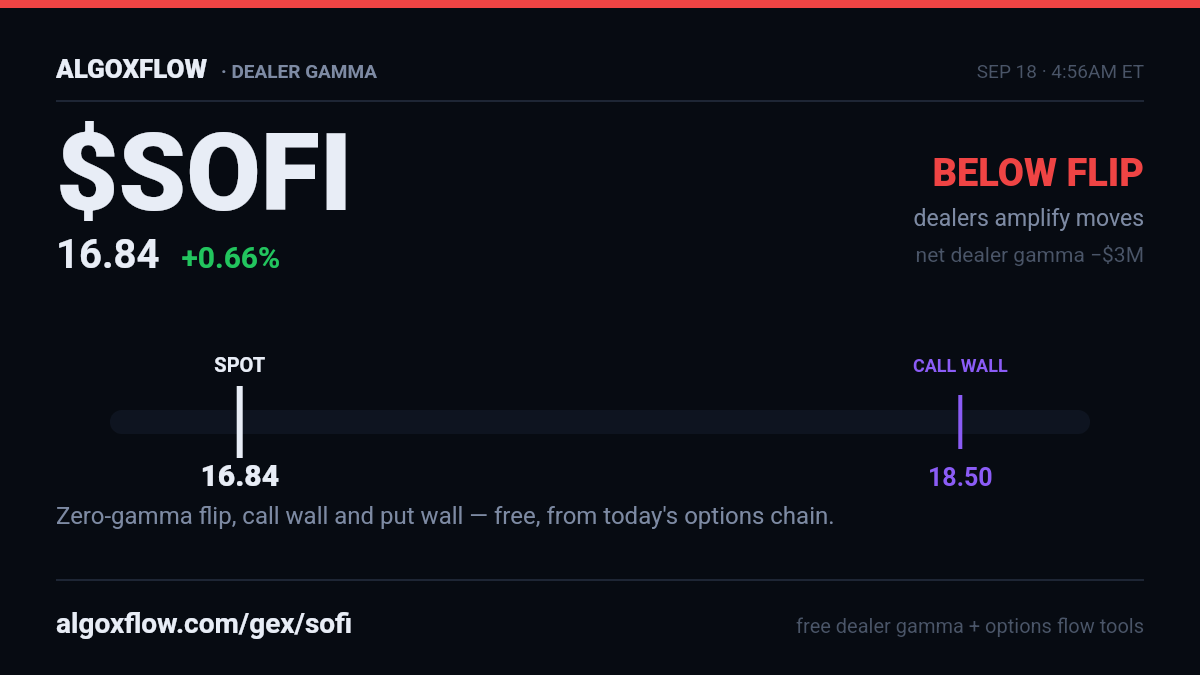Click the purple call wall marker line
Screen dimensions: 1200x675
[960, 422]
